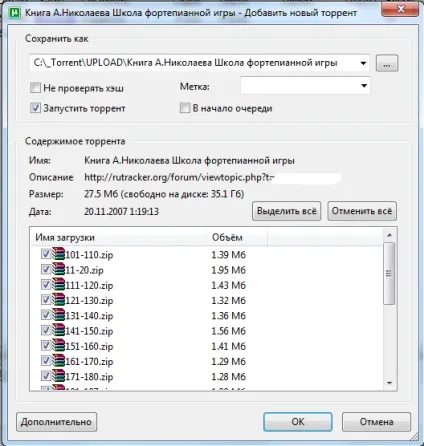Image resolution: width=424 pixels, height=446 pixels.
Task: Select the file name 11-20.zip
Action: tap(85, 270)
